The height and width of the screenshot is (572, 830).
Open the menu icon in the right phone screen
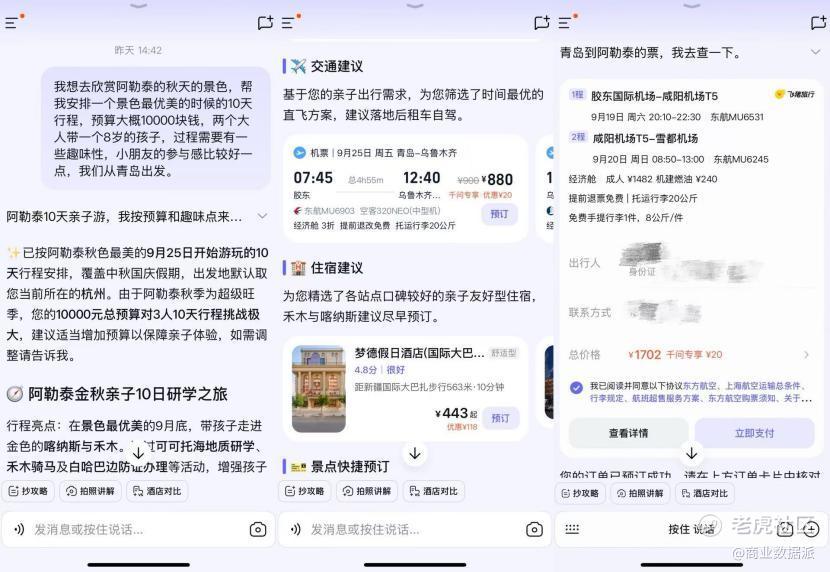coord(565,22)
